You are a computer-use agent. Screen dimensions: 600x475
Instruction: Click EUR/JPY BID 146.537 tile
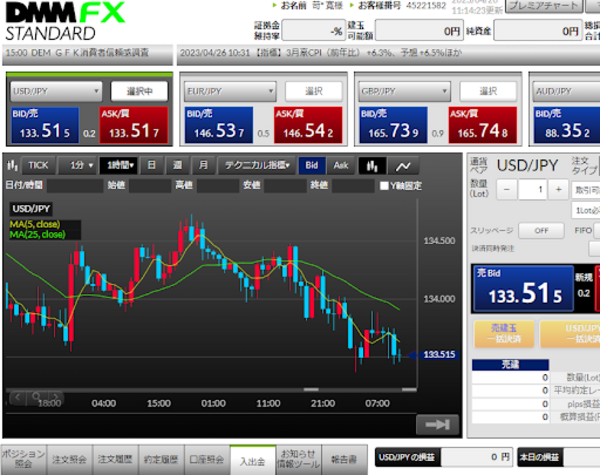(219, 125)
